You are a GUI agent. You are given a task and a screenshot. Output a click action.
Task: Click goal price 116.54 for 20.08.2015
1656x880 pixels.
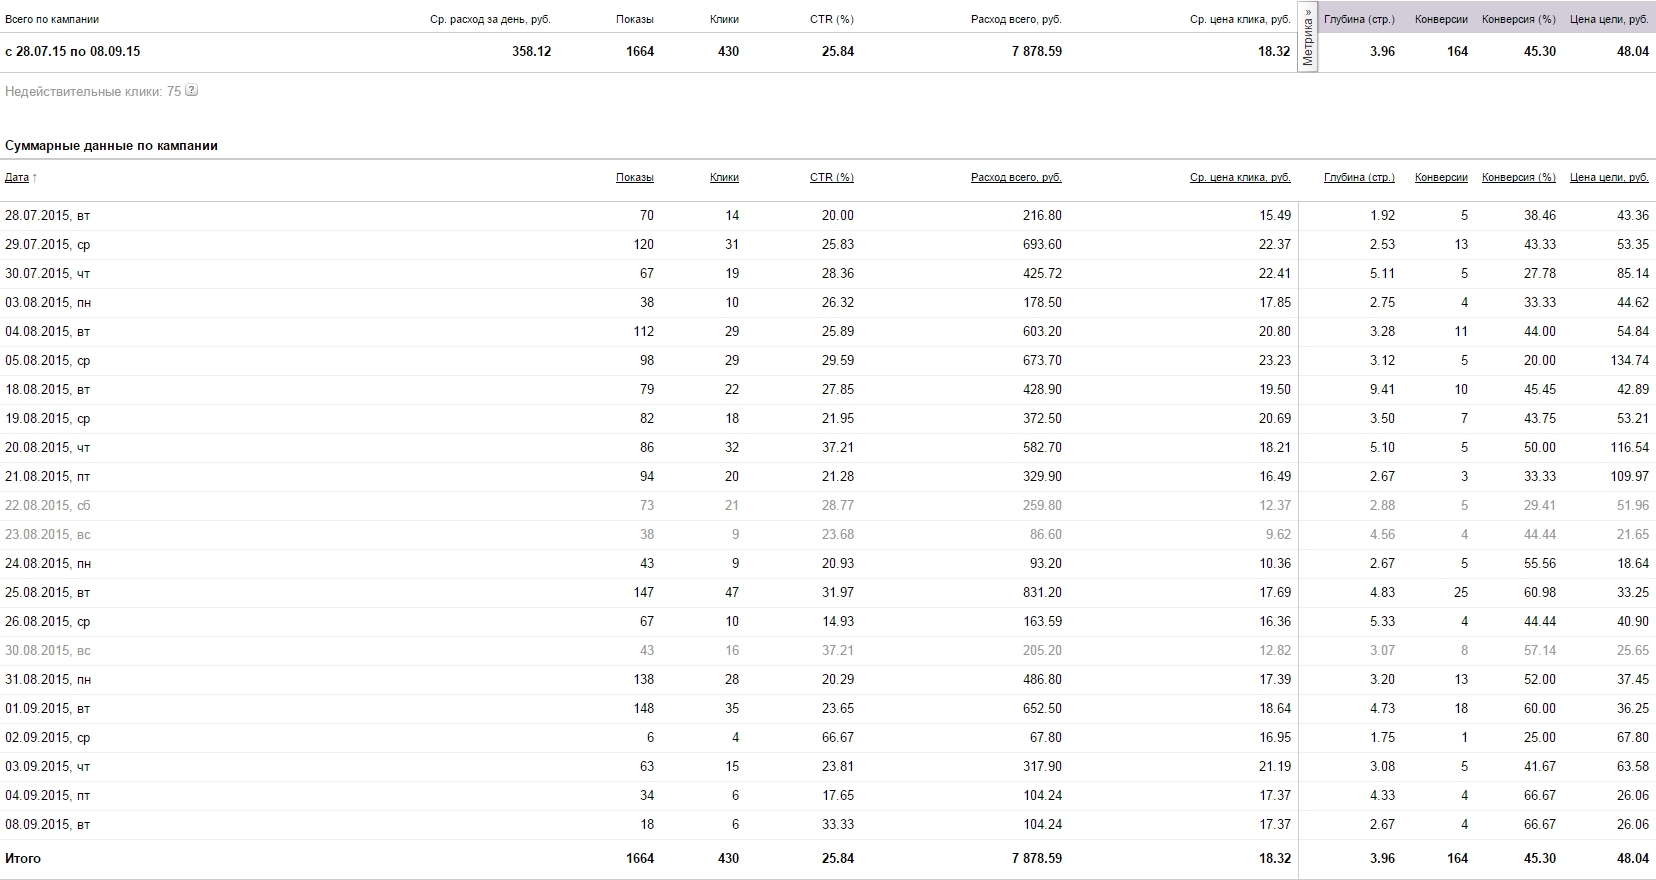coord(1630,447)
